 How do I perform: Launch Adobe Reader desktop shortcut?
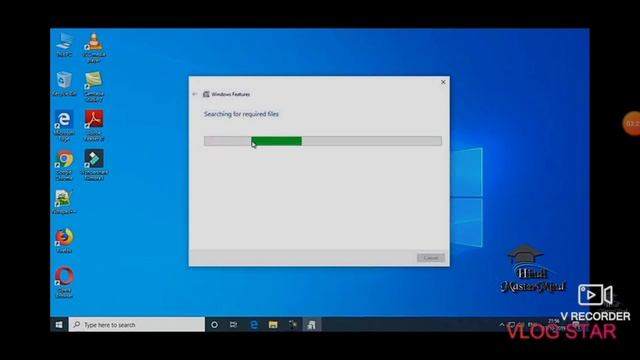click(94, 126)
